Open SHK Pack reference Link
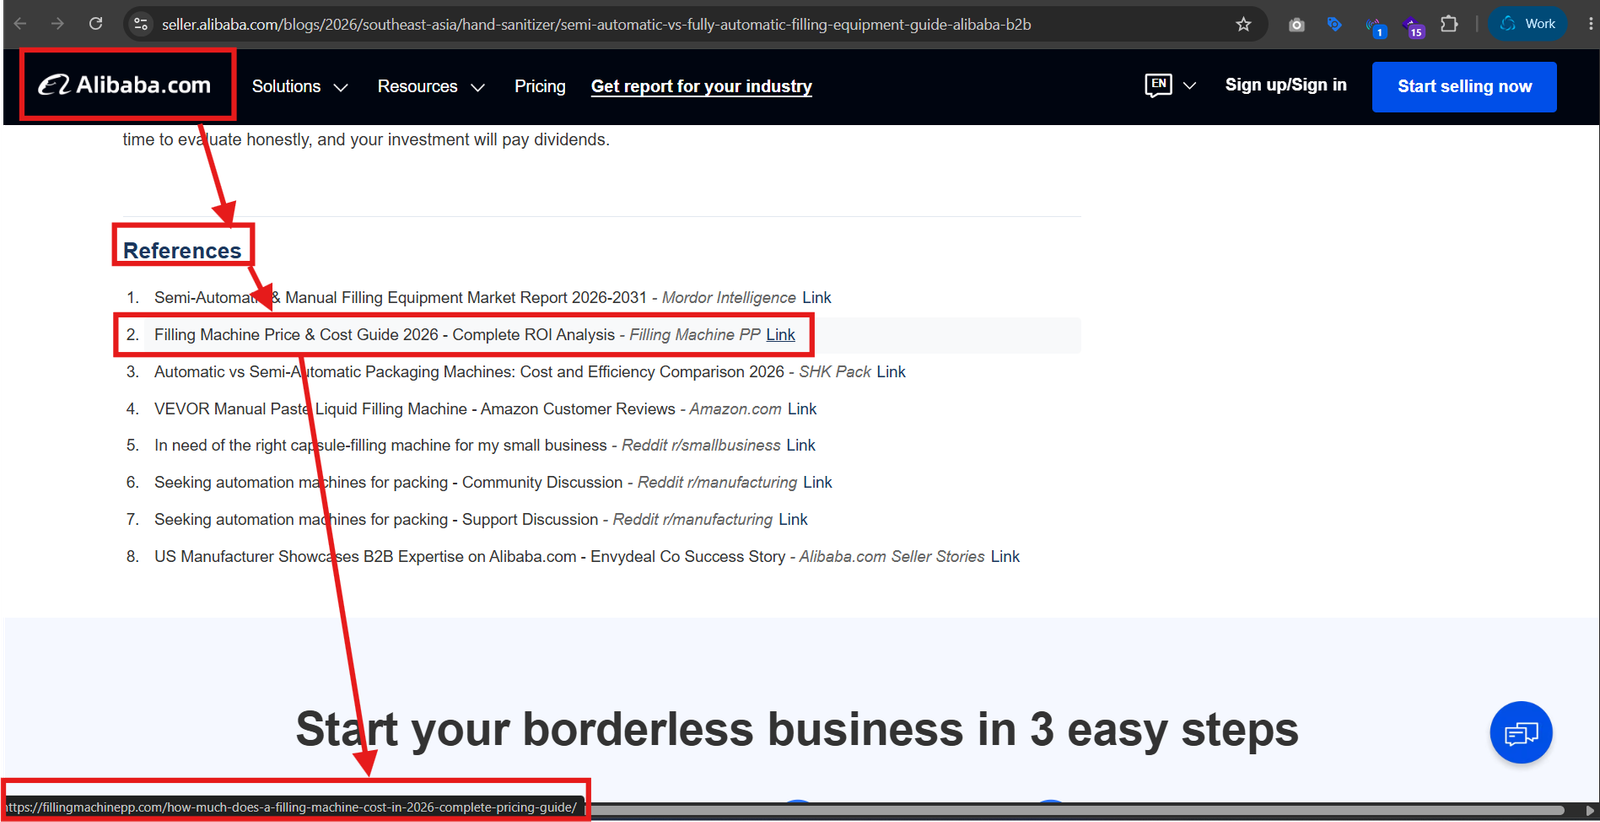This screenshot has width=1600, height=822. tap(891, 372)
